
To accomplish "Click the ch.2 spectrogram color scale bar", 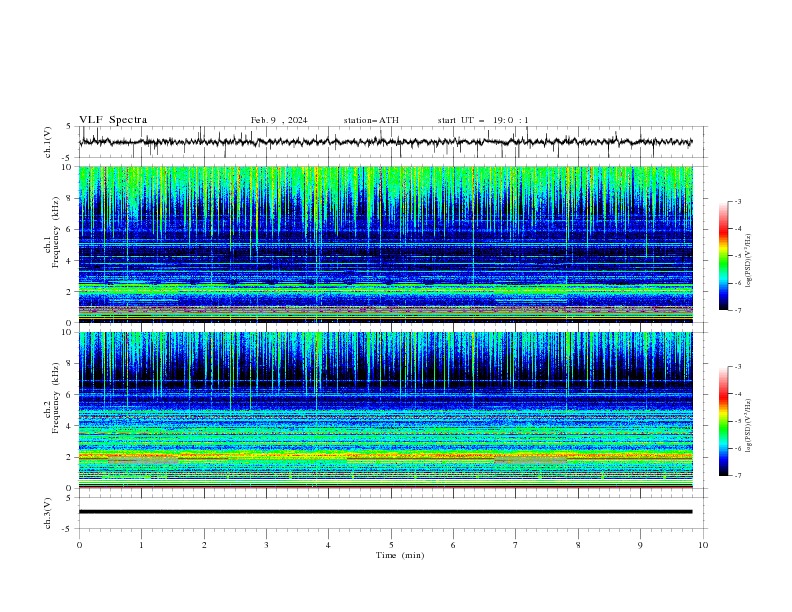I will coord(723,421).
